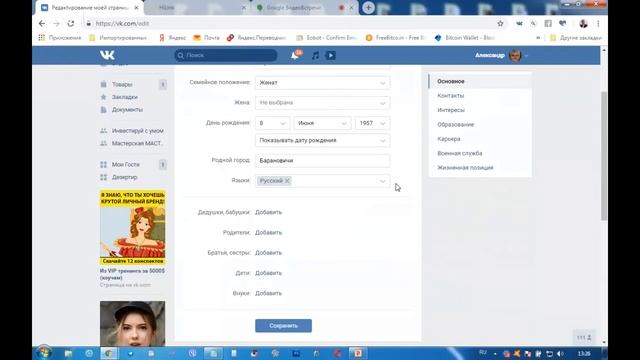Go back using the browser back arrow

pos(42,24)
